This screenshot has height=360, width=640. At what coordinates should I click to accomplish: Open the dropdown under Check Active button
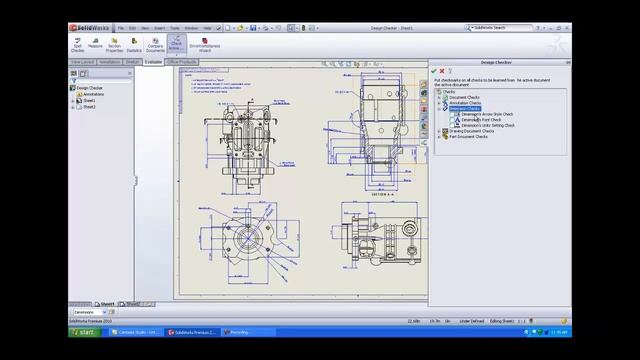[x=176, y=54]
